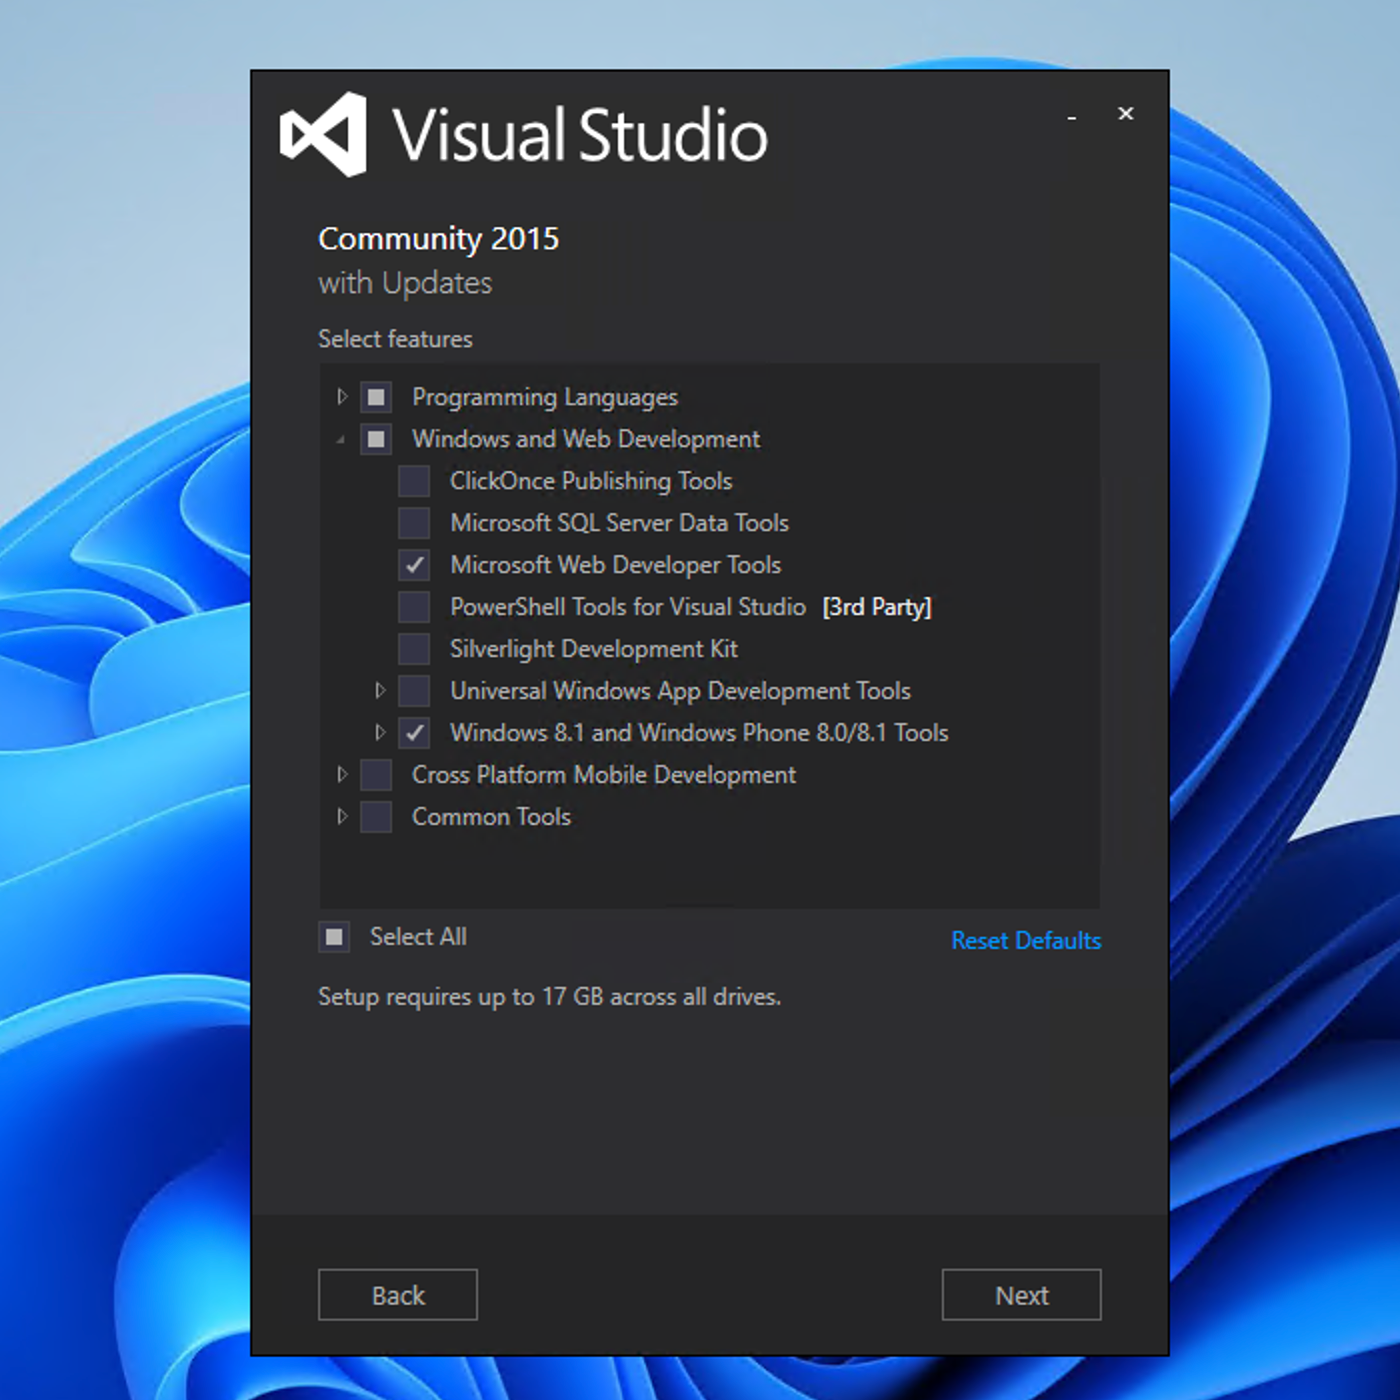
Task: Expand Windows 8.1 and Windows Phone arrow
Action: (380, 733)
